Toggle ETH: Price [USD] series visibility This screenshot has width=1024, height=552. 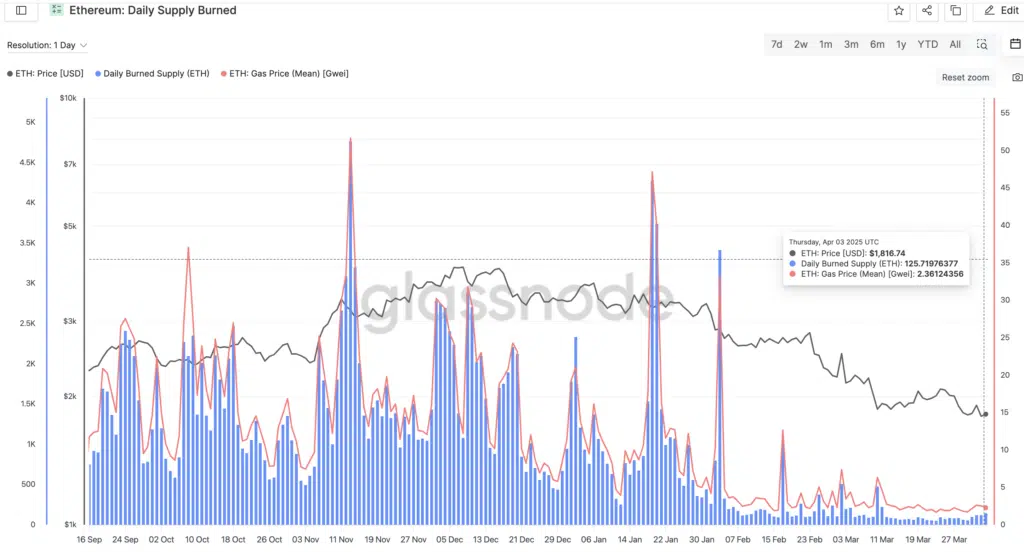coord(46,73)
